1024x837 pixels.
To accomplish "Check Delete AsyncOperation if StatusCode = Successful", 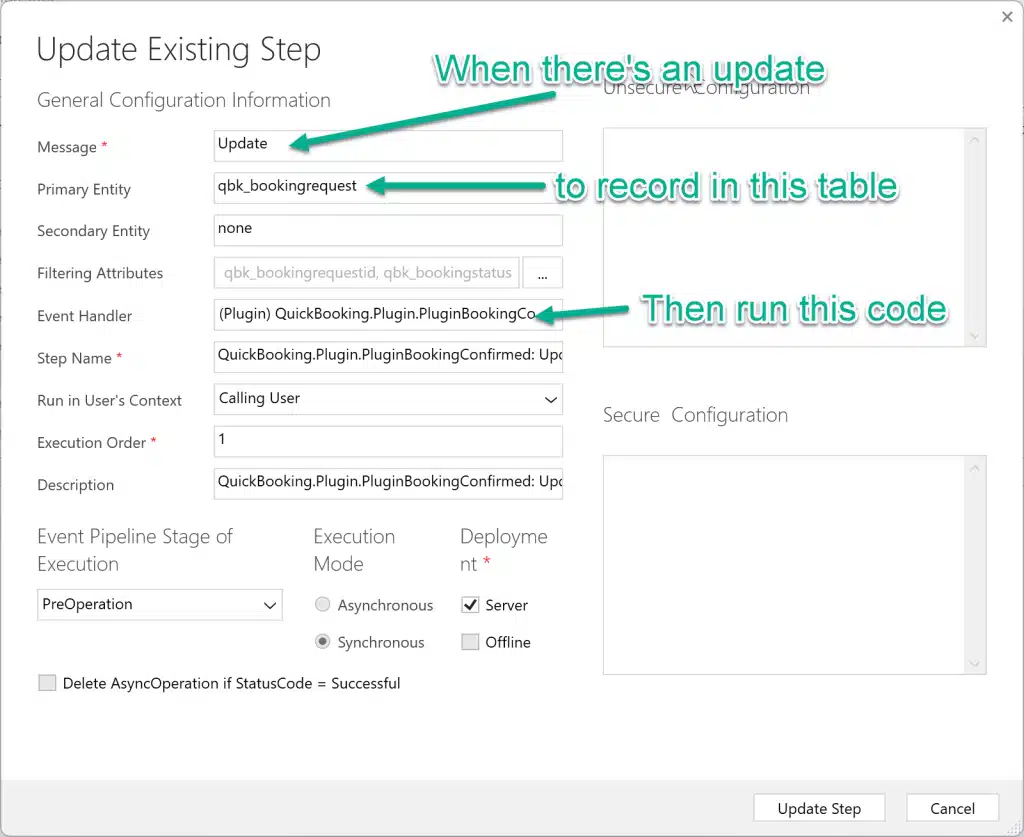I will point(45,683).
